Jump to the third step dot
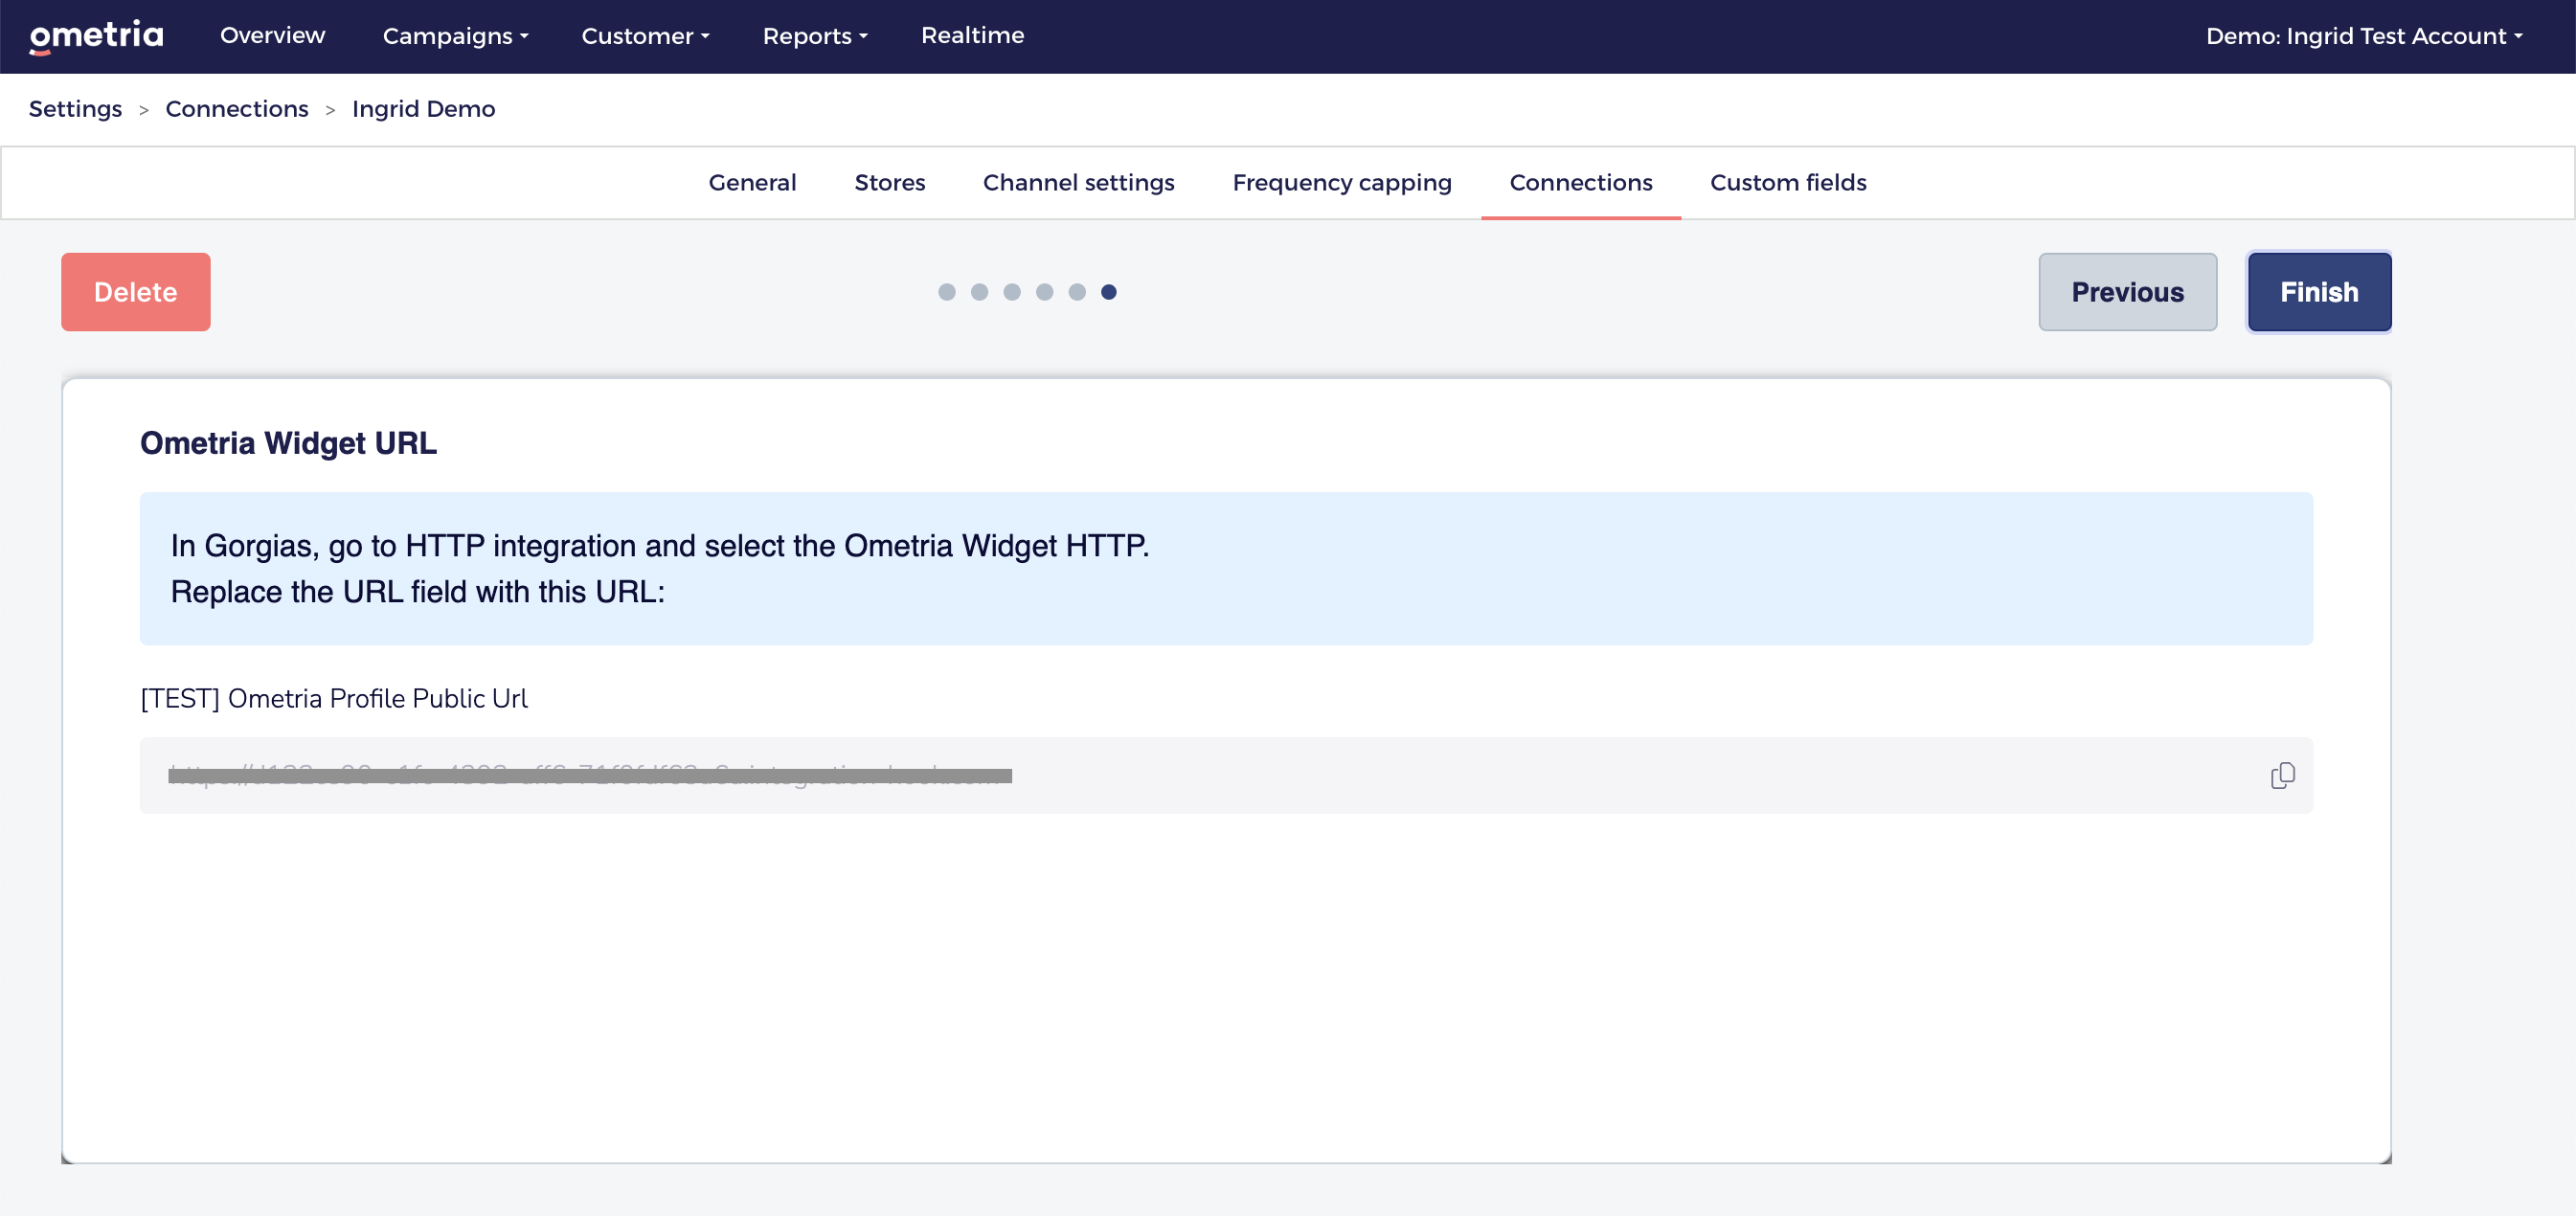Screen dimensions: 2576x1216 pos(1011,292)
